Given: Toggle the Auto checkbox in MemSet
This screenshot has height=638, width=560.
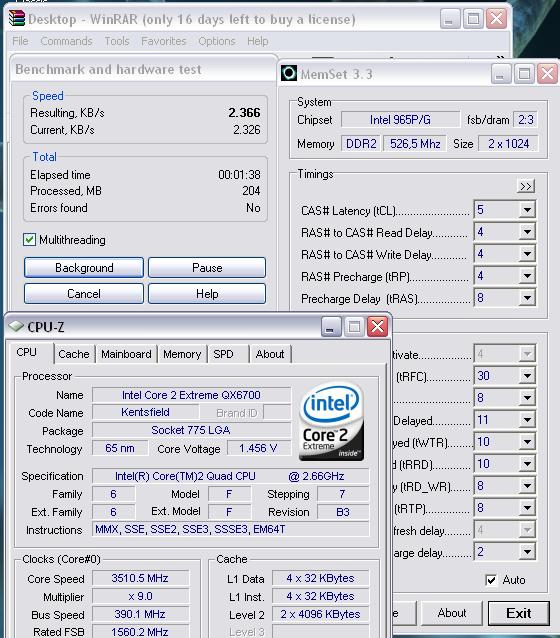Looking at the screenshot, I should tap(492, 580).
